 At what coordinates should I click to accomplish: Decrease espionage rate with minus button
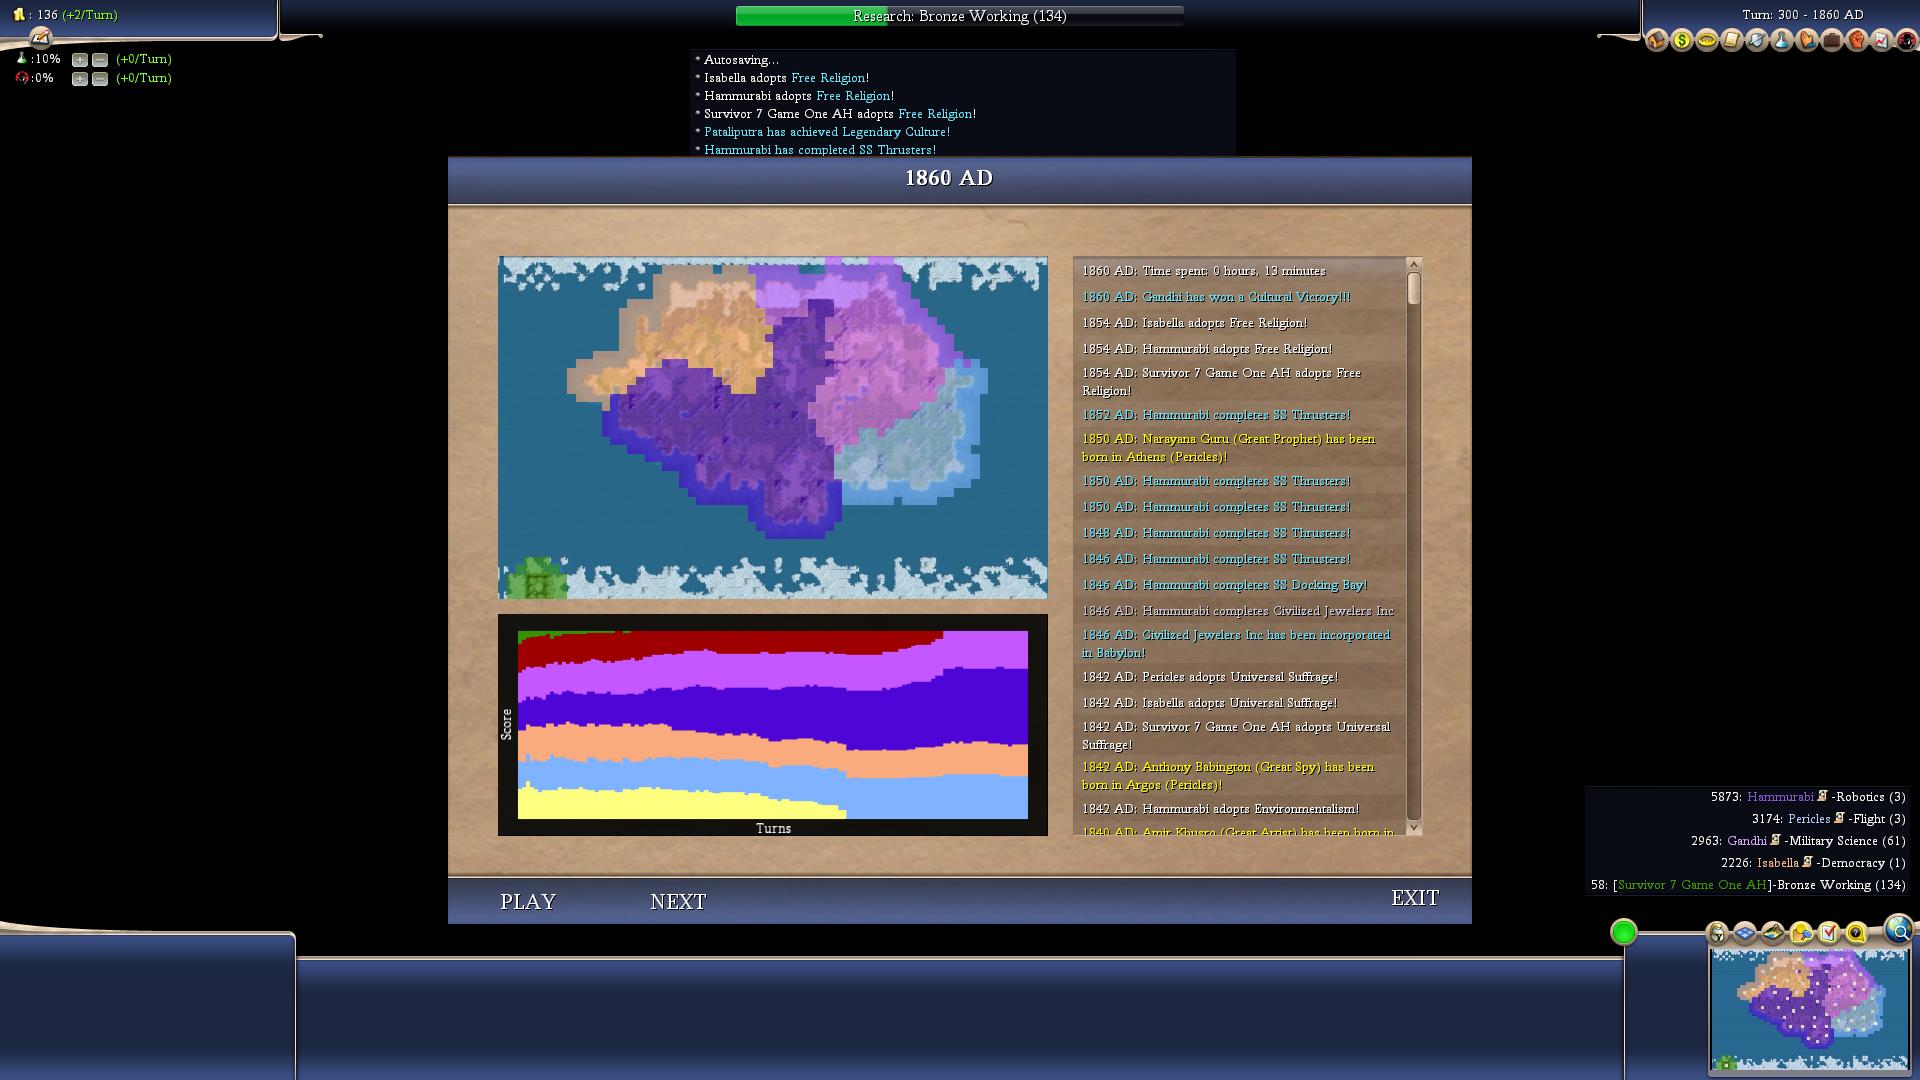click(x=100, y=79)
